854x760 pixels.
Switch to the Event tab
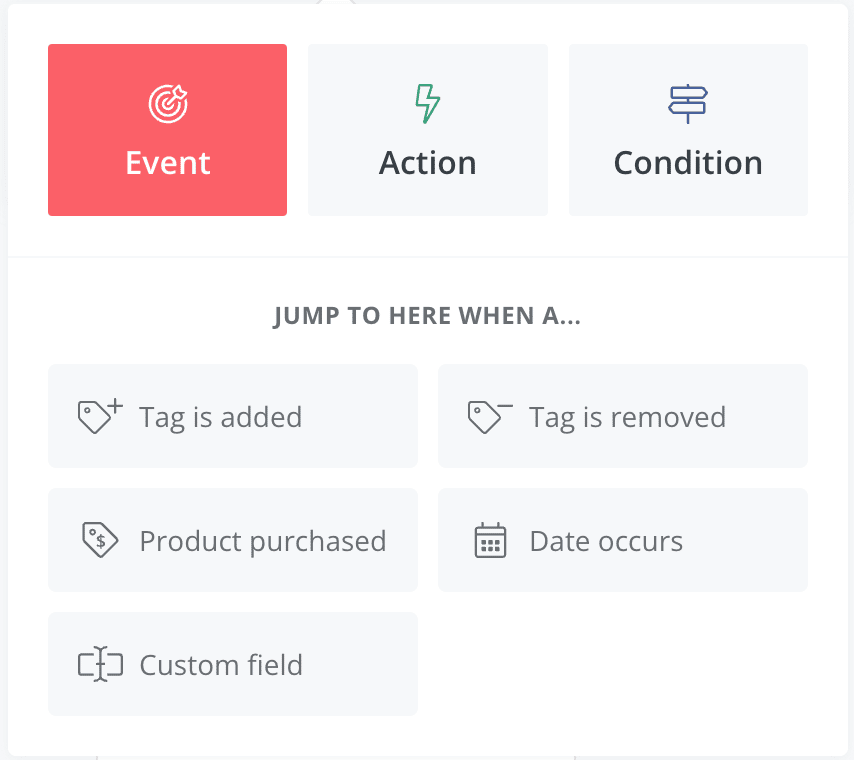click(167, 130)
